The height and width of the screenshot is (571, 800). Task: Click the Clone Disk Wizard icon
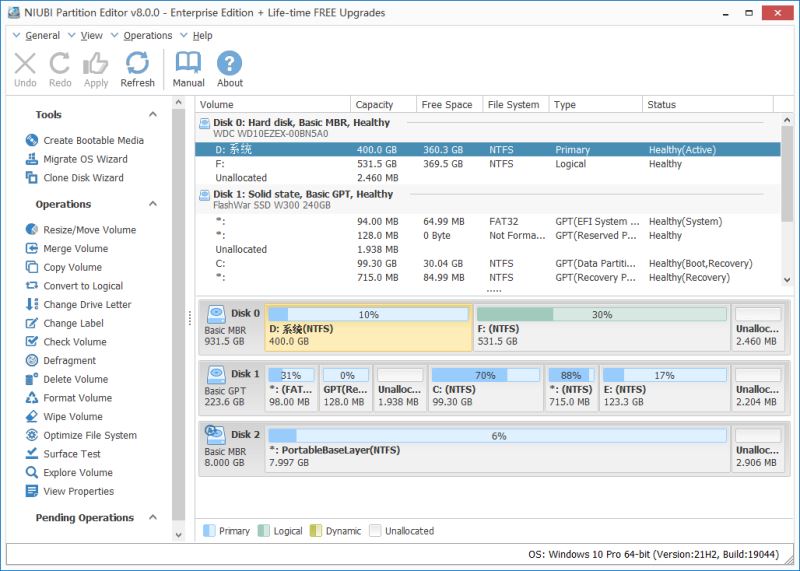[32, 178]
